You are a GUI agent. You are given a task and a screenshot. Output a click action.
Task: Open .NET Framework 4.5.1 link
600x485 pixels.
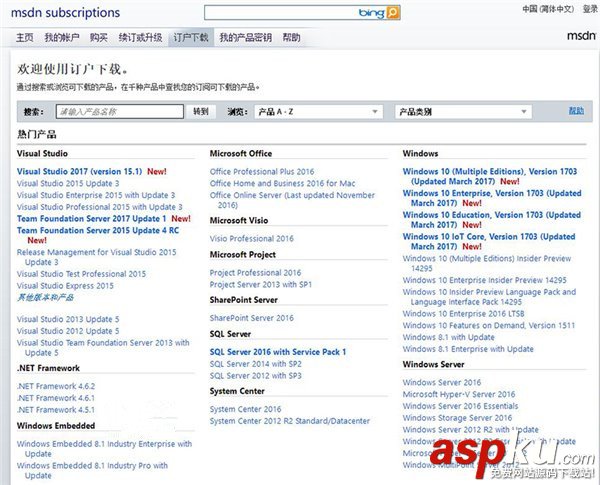pyautogui.click(x=56, y=410)
